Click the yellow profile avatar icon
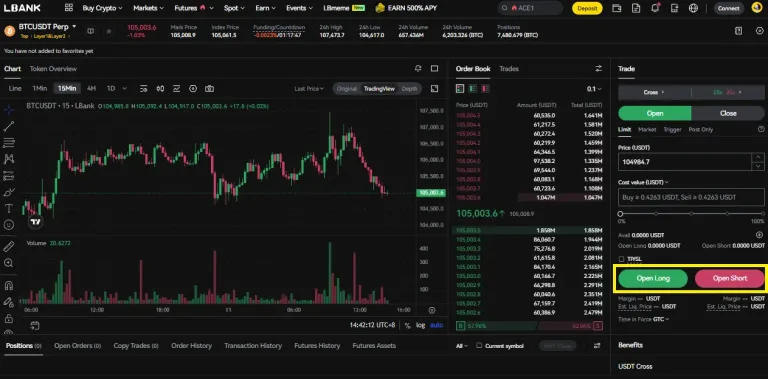Screen dimensions: 768x379 (x=757, y=8)
